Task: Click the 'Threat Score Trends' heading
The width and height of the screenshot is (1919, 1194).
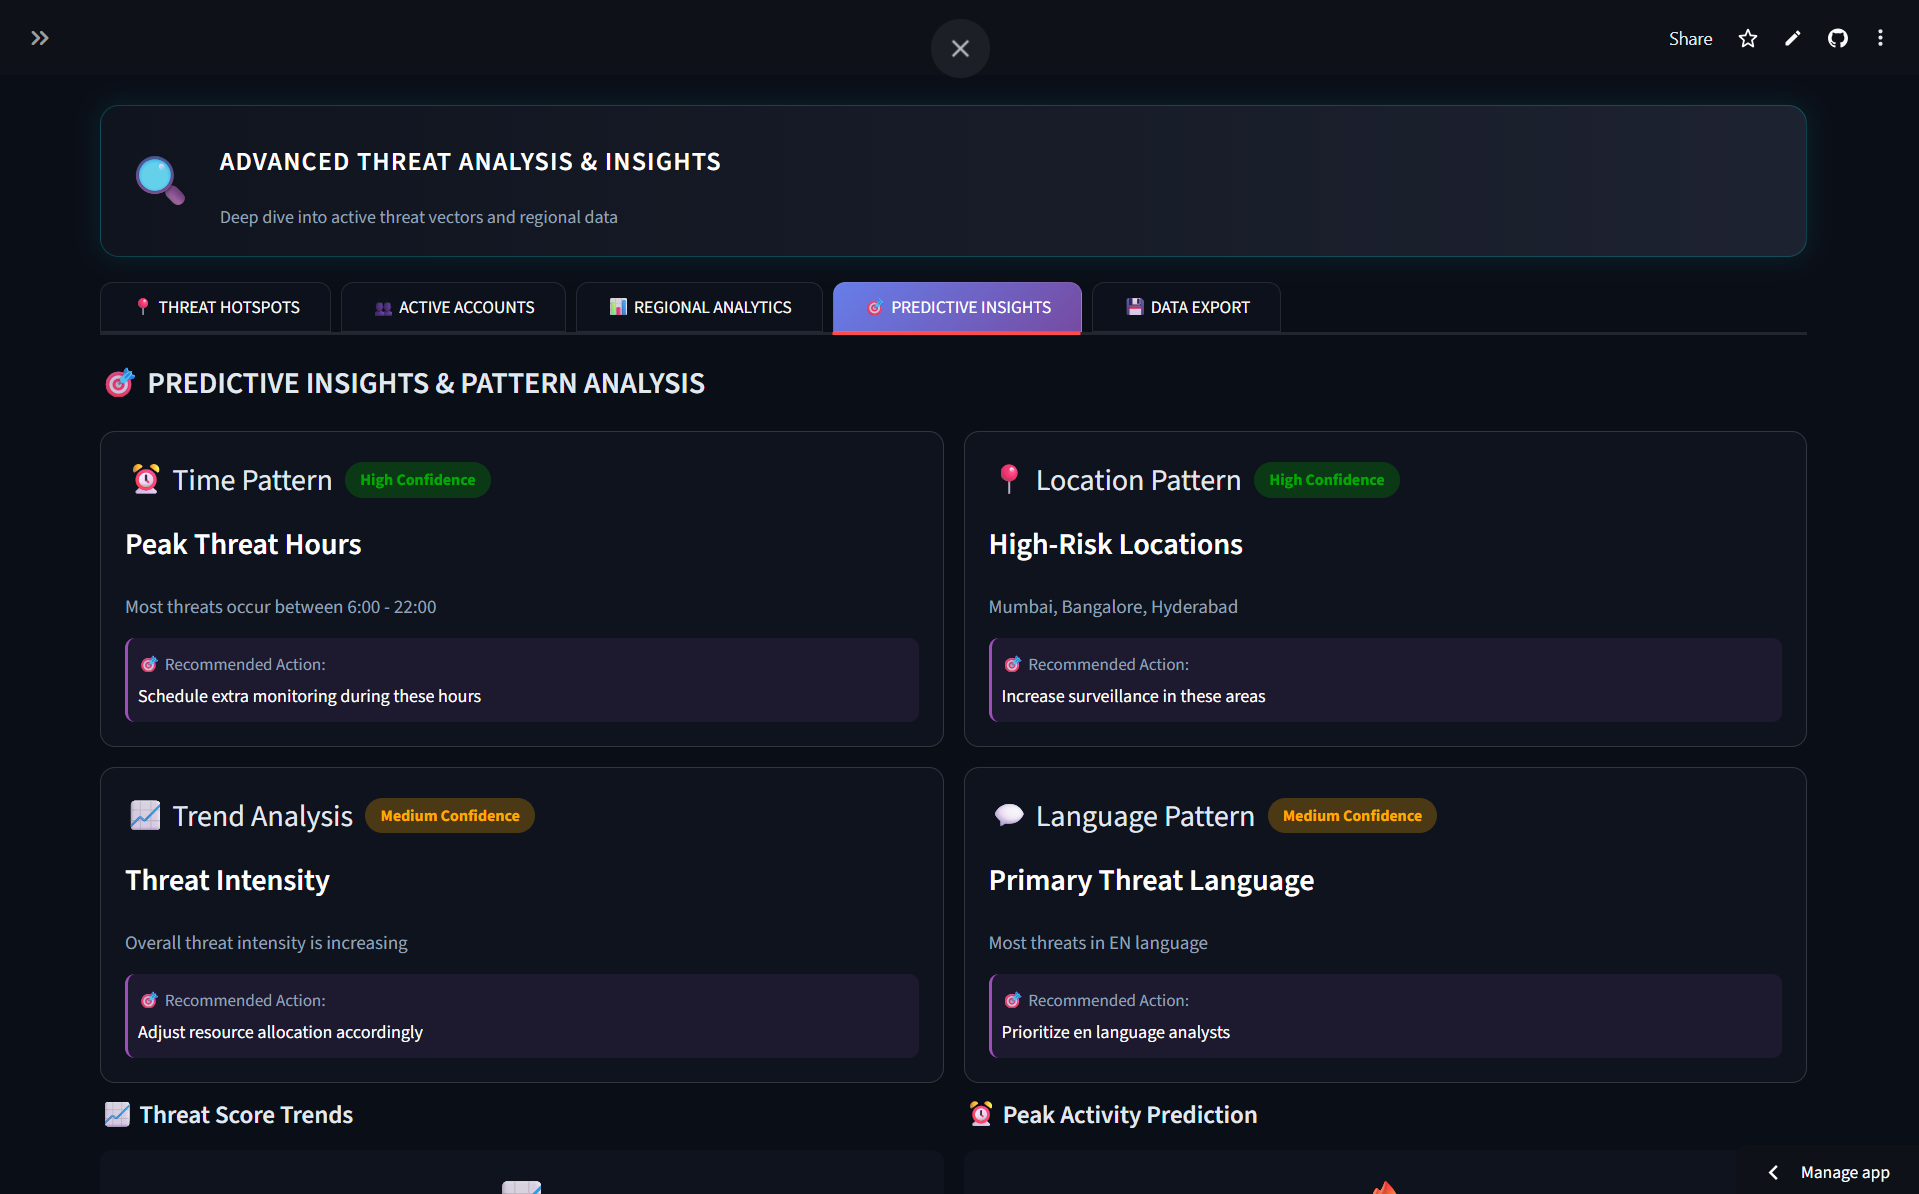Action: 246,1115
